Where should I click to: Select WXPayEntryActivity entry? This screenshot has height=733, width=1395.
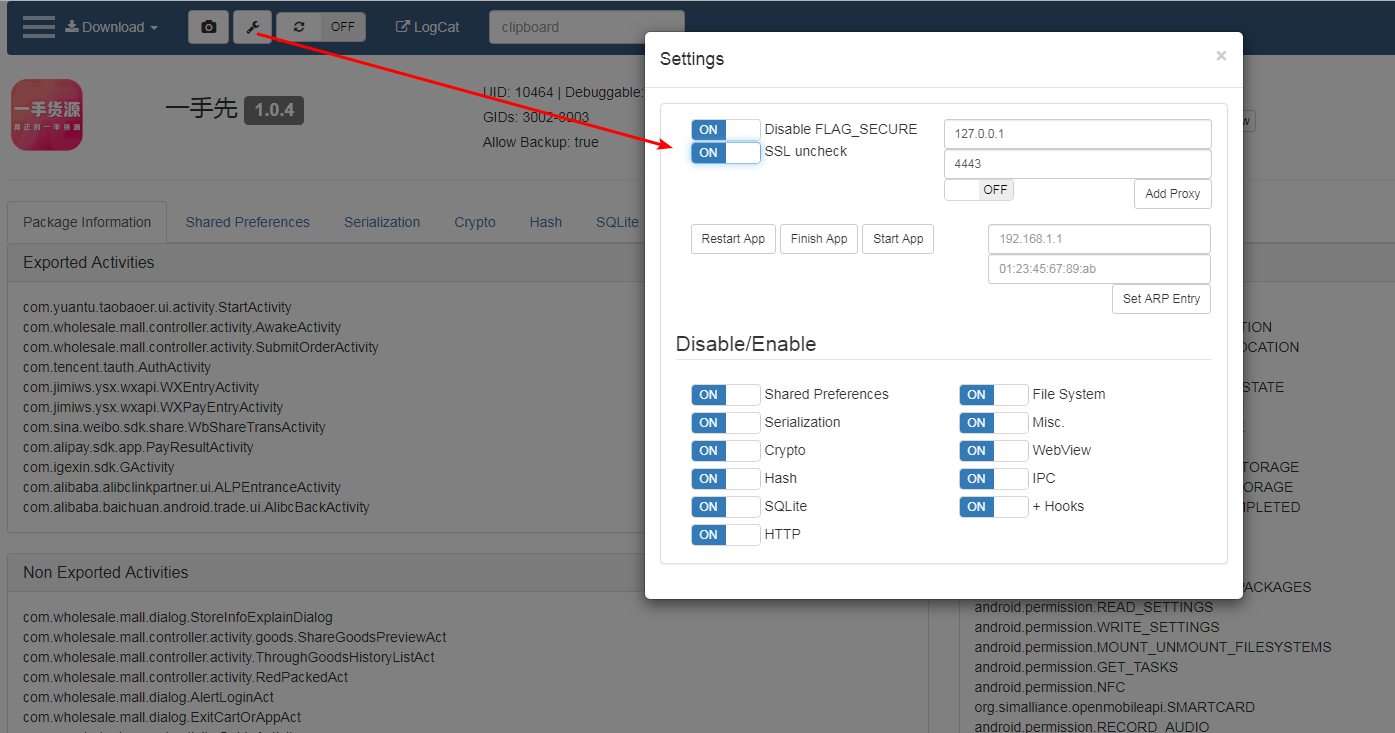(153, 407)
